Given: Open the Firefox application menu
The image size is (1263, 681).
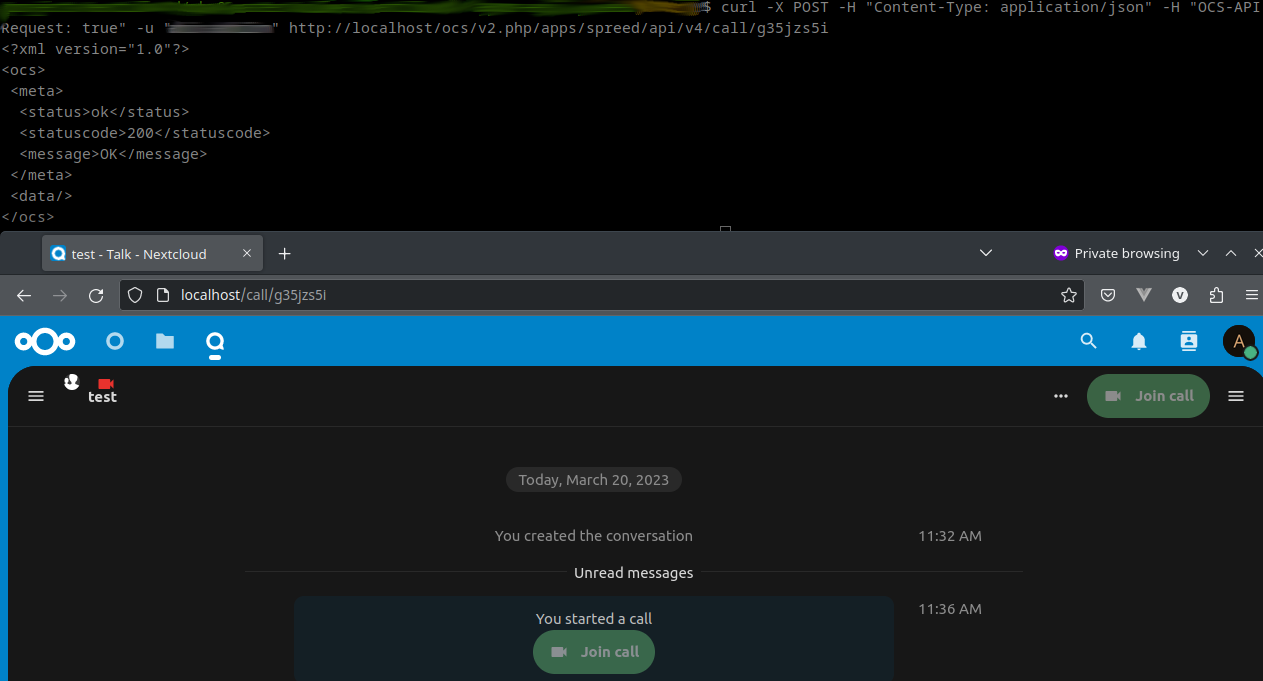Looking at the screenshot, I should click(x=1252, y=295).
